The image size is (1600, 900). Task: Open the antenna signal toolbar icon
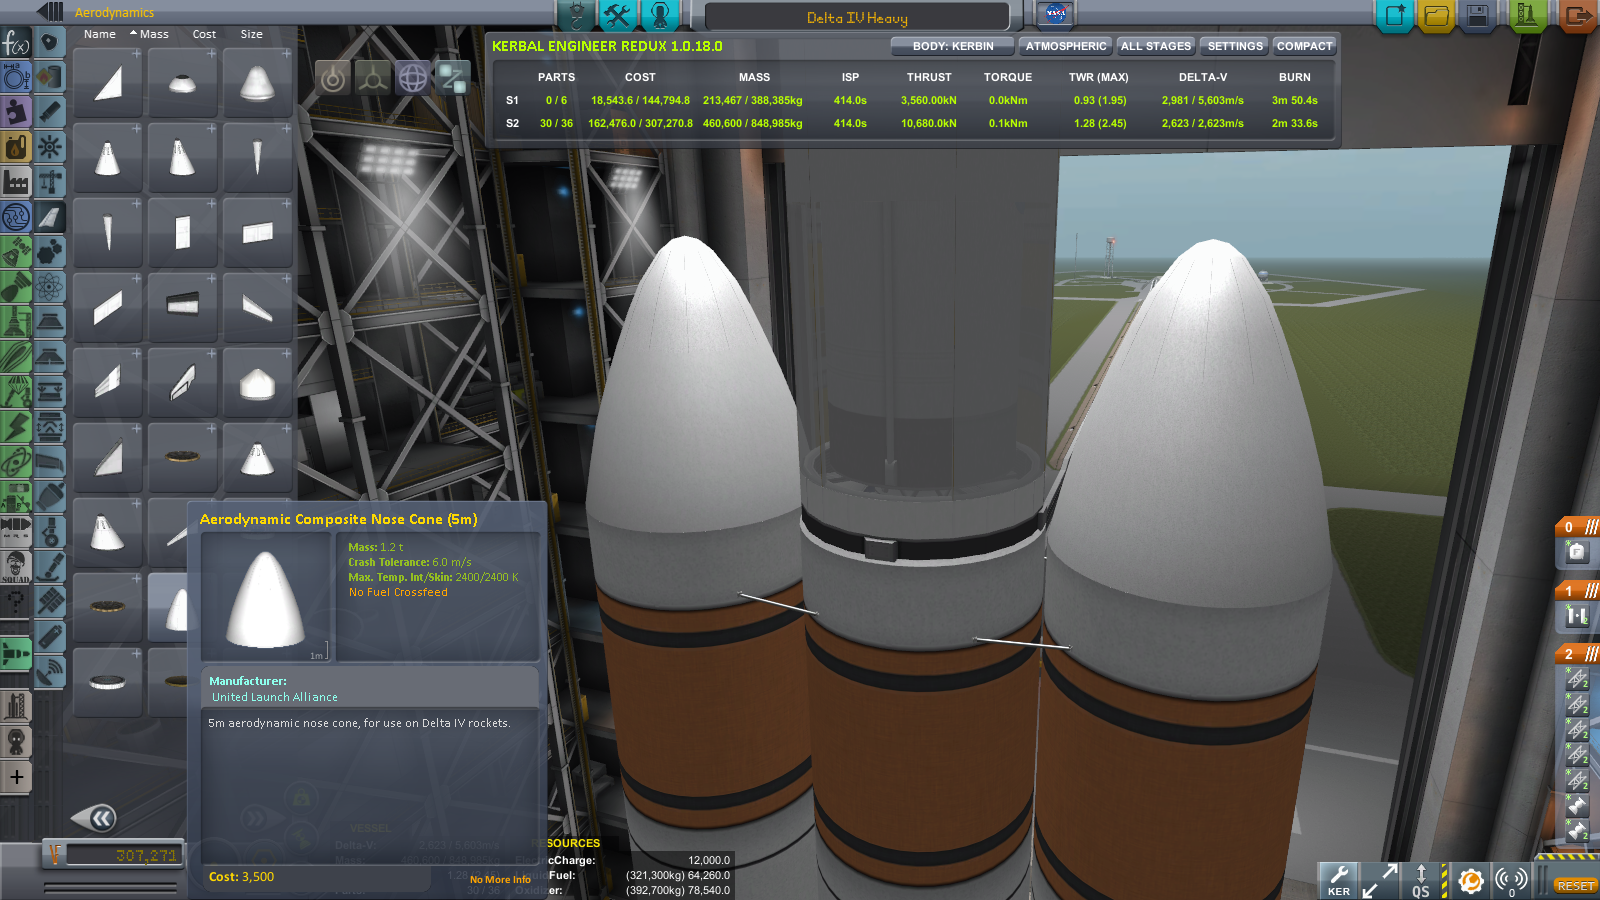(1511, 880)
